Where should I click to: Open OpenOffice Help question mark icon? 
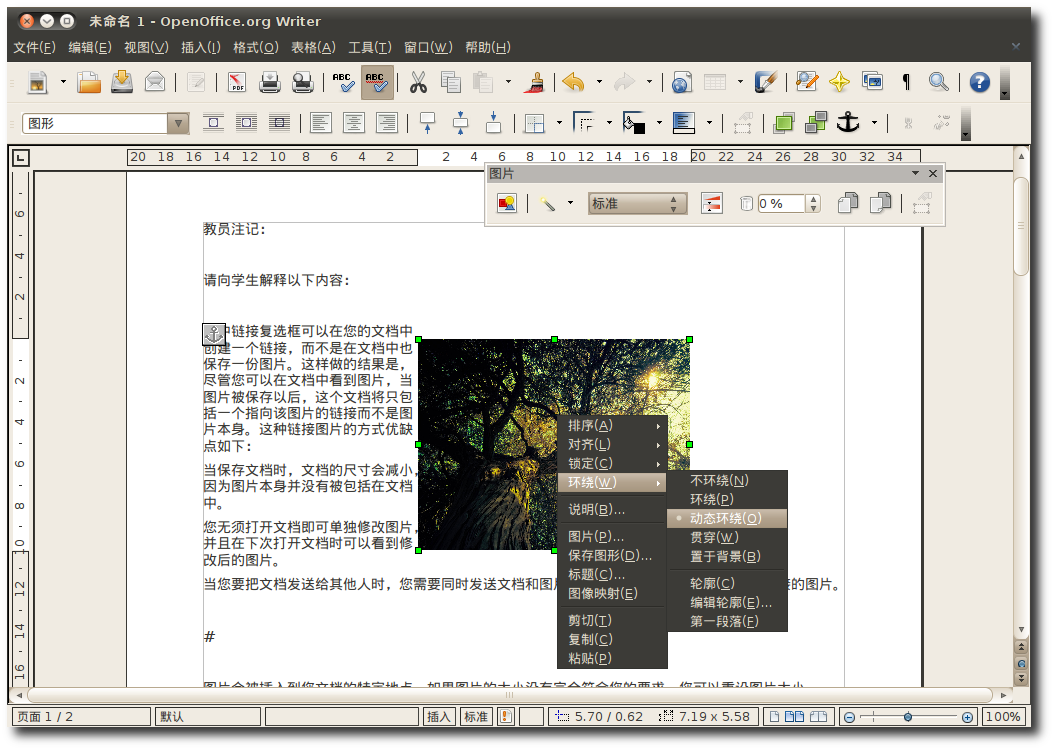click(979, 82)
